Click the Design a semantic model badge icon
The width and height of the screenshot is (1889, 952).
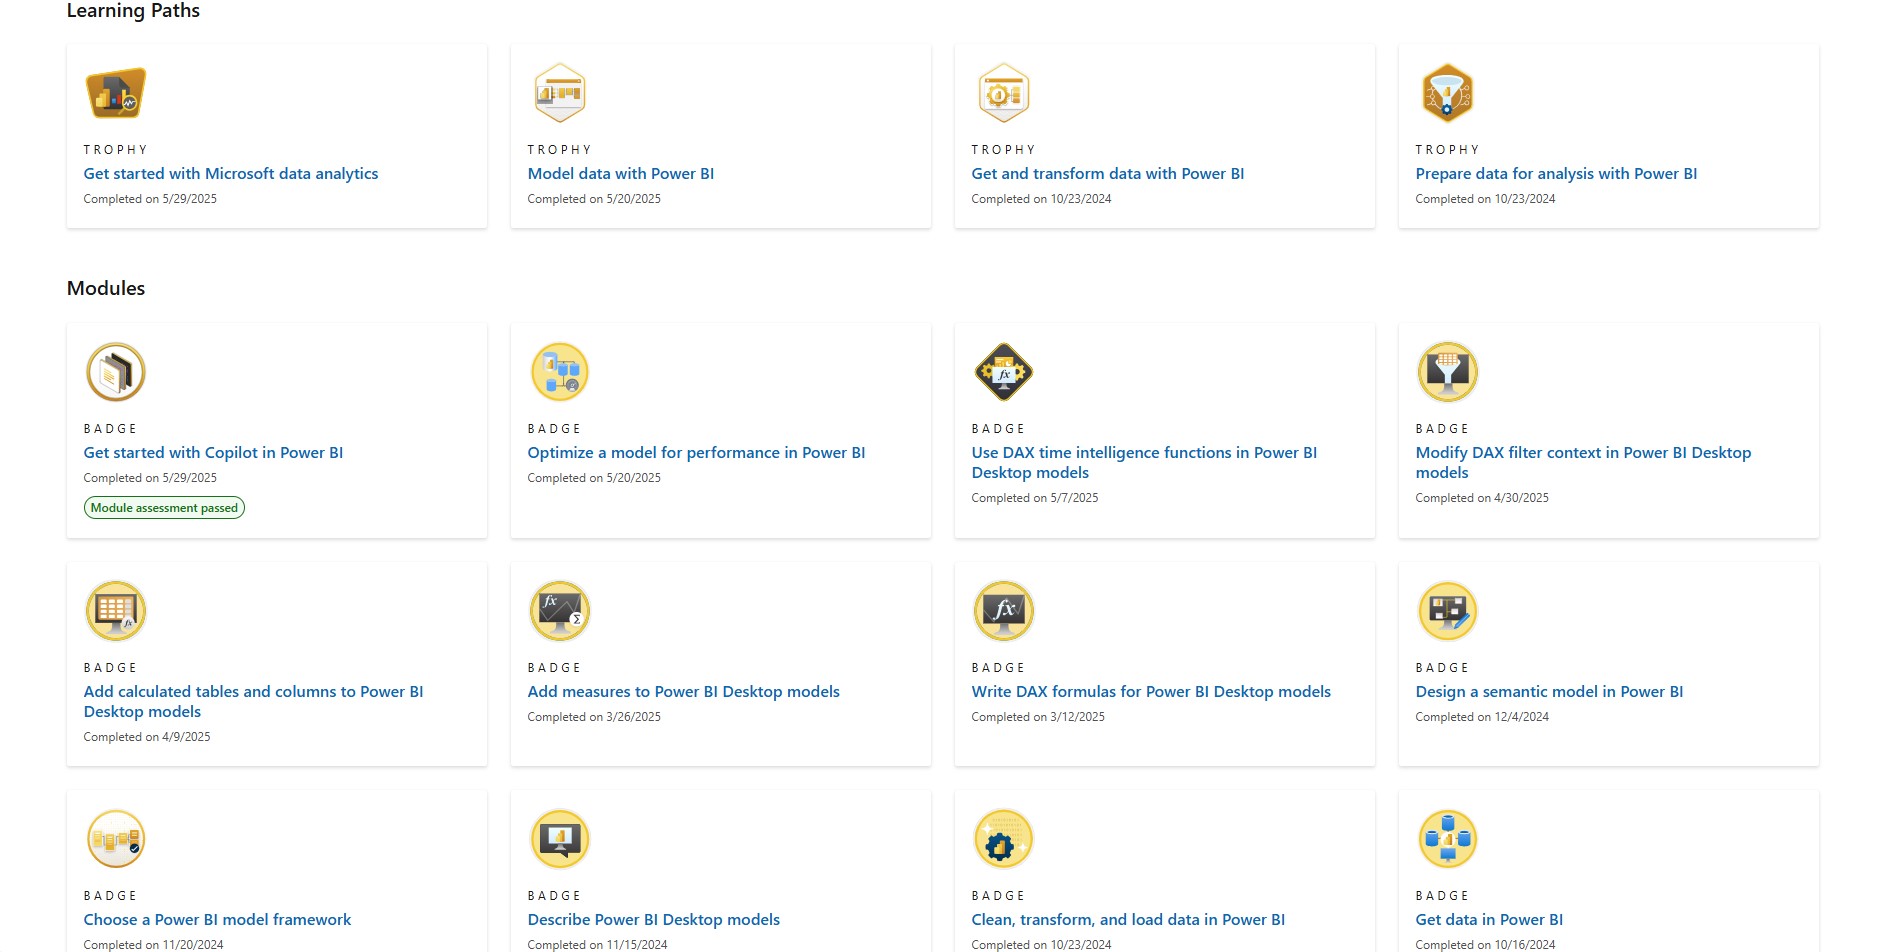coord(1447,611)
